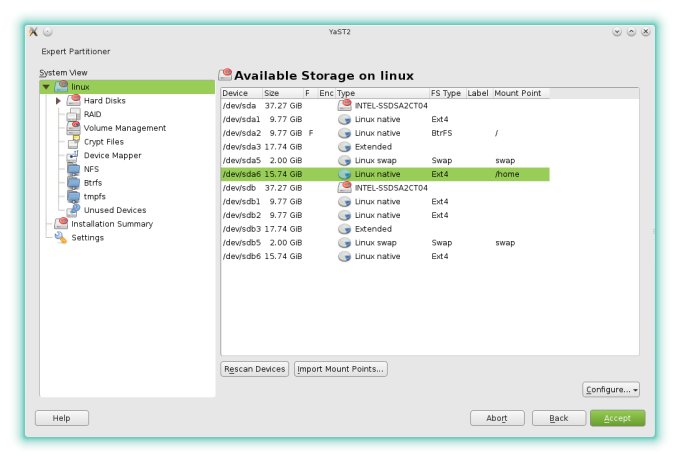Click the partition icon in /dev/sda5 row

coord(344,160)
